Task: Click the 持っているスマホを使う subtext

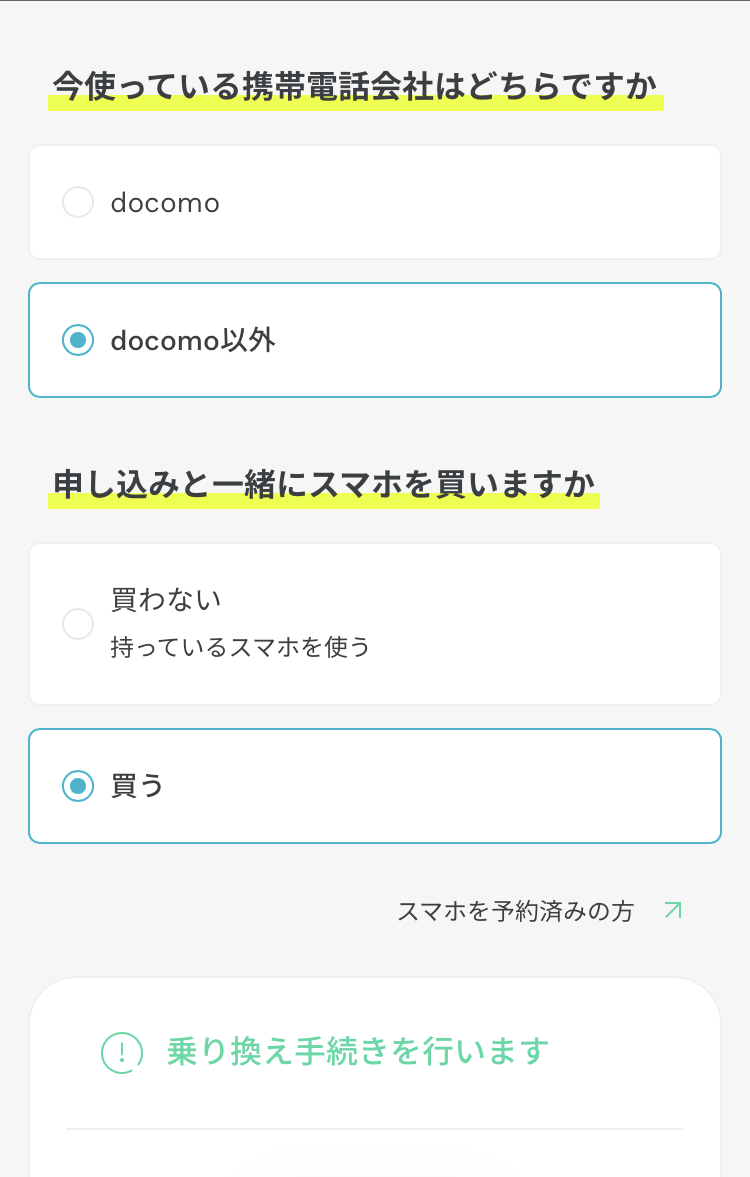Action: (x=240, y=648)
